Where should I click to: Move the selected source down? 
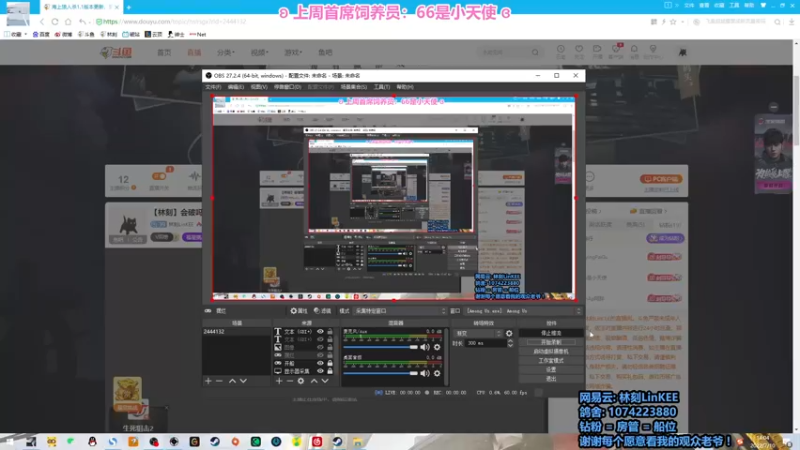[x=325, y=381]
